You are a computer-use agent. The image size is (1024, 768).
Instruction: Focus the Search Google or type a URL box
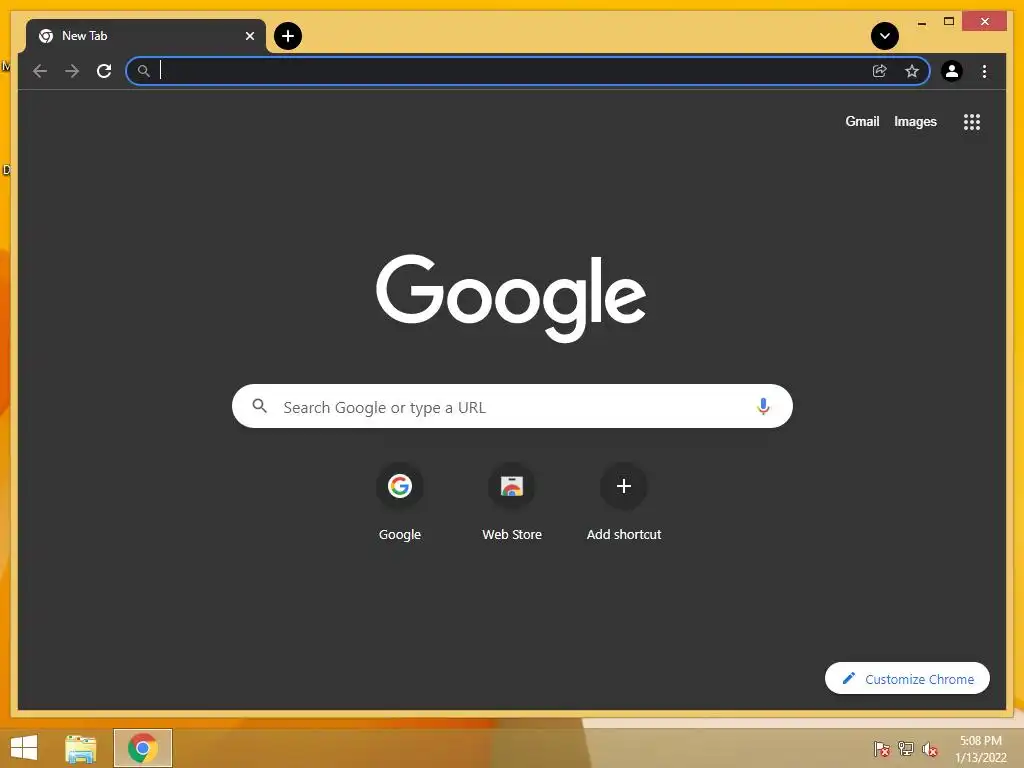pos(512,406)
